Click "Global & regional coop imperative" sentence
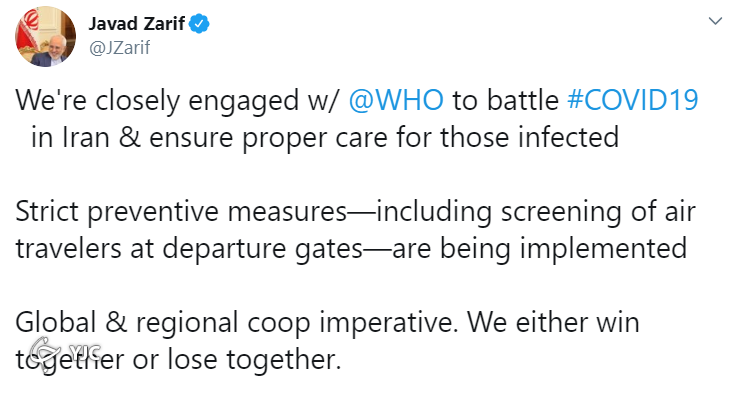Viewport: 739px width, 393px height. (x=237, y=323)
